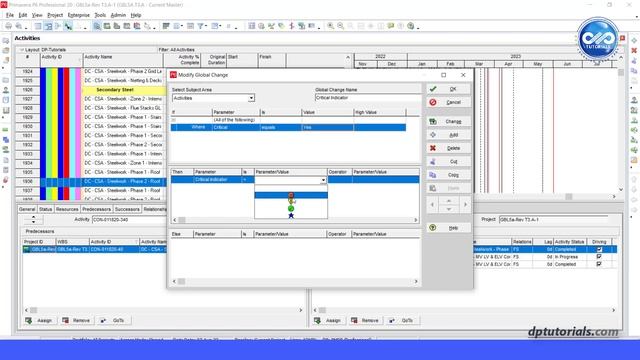Click the move-up arrow in the Global Change dialog

449,201
